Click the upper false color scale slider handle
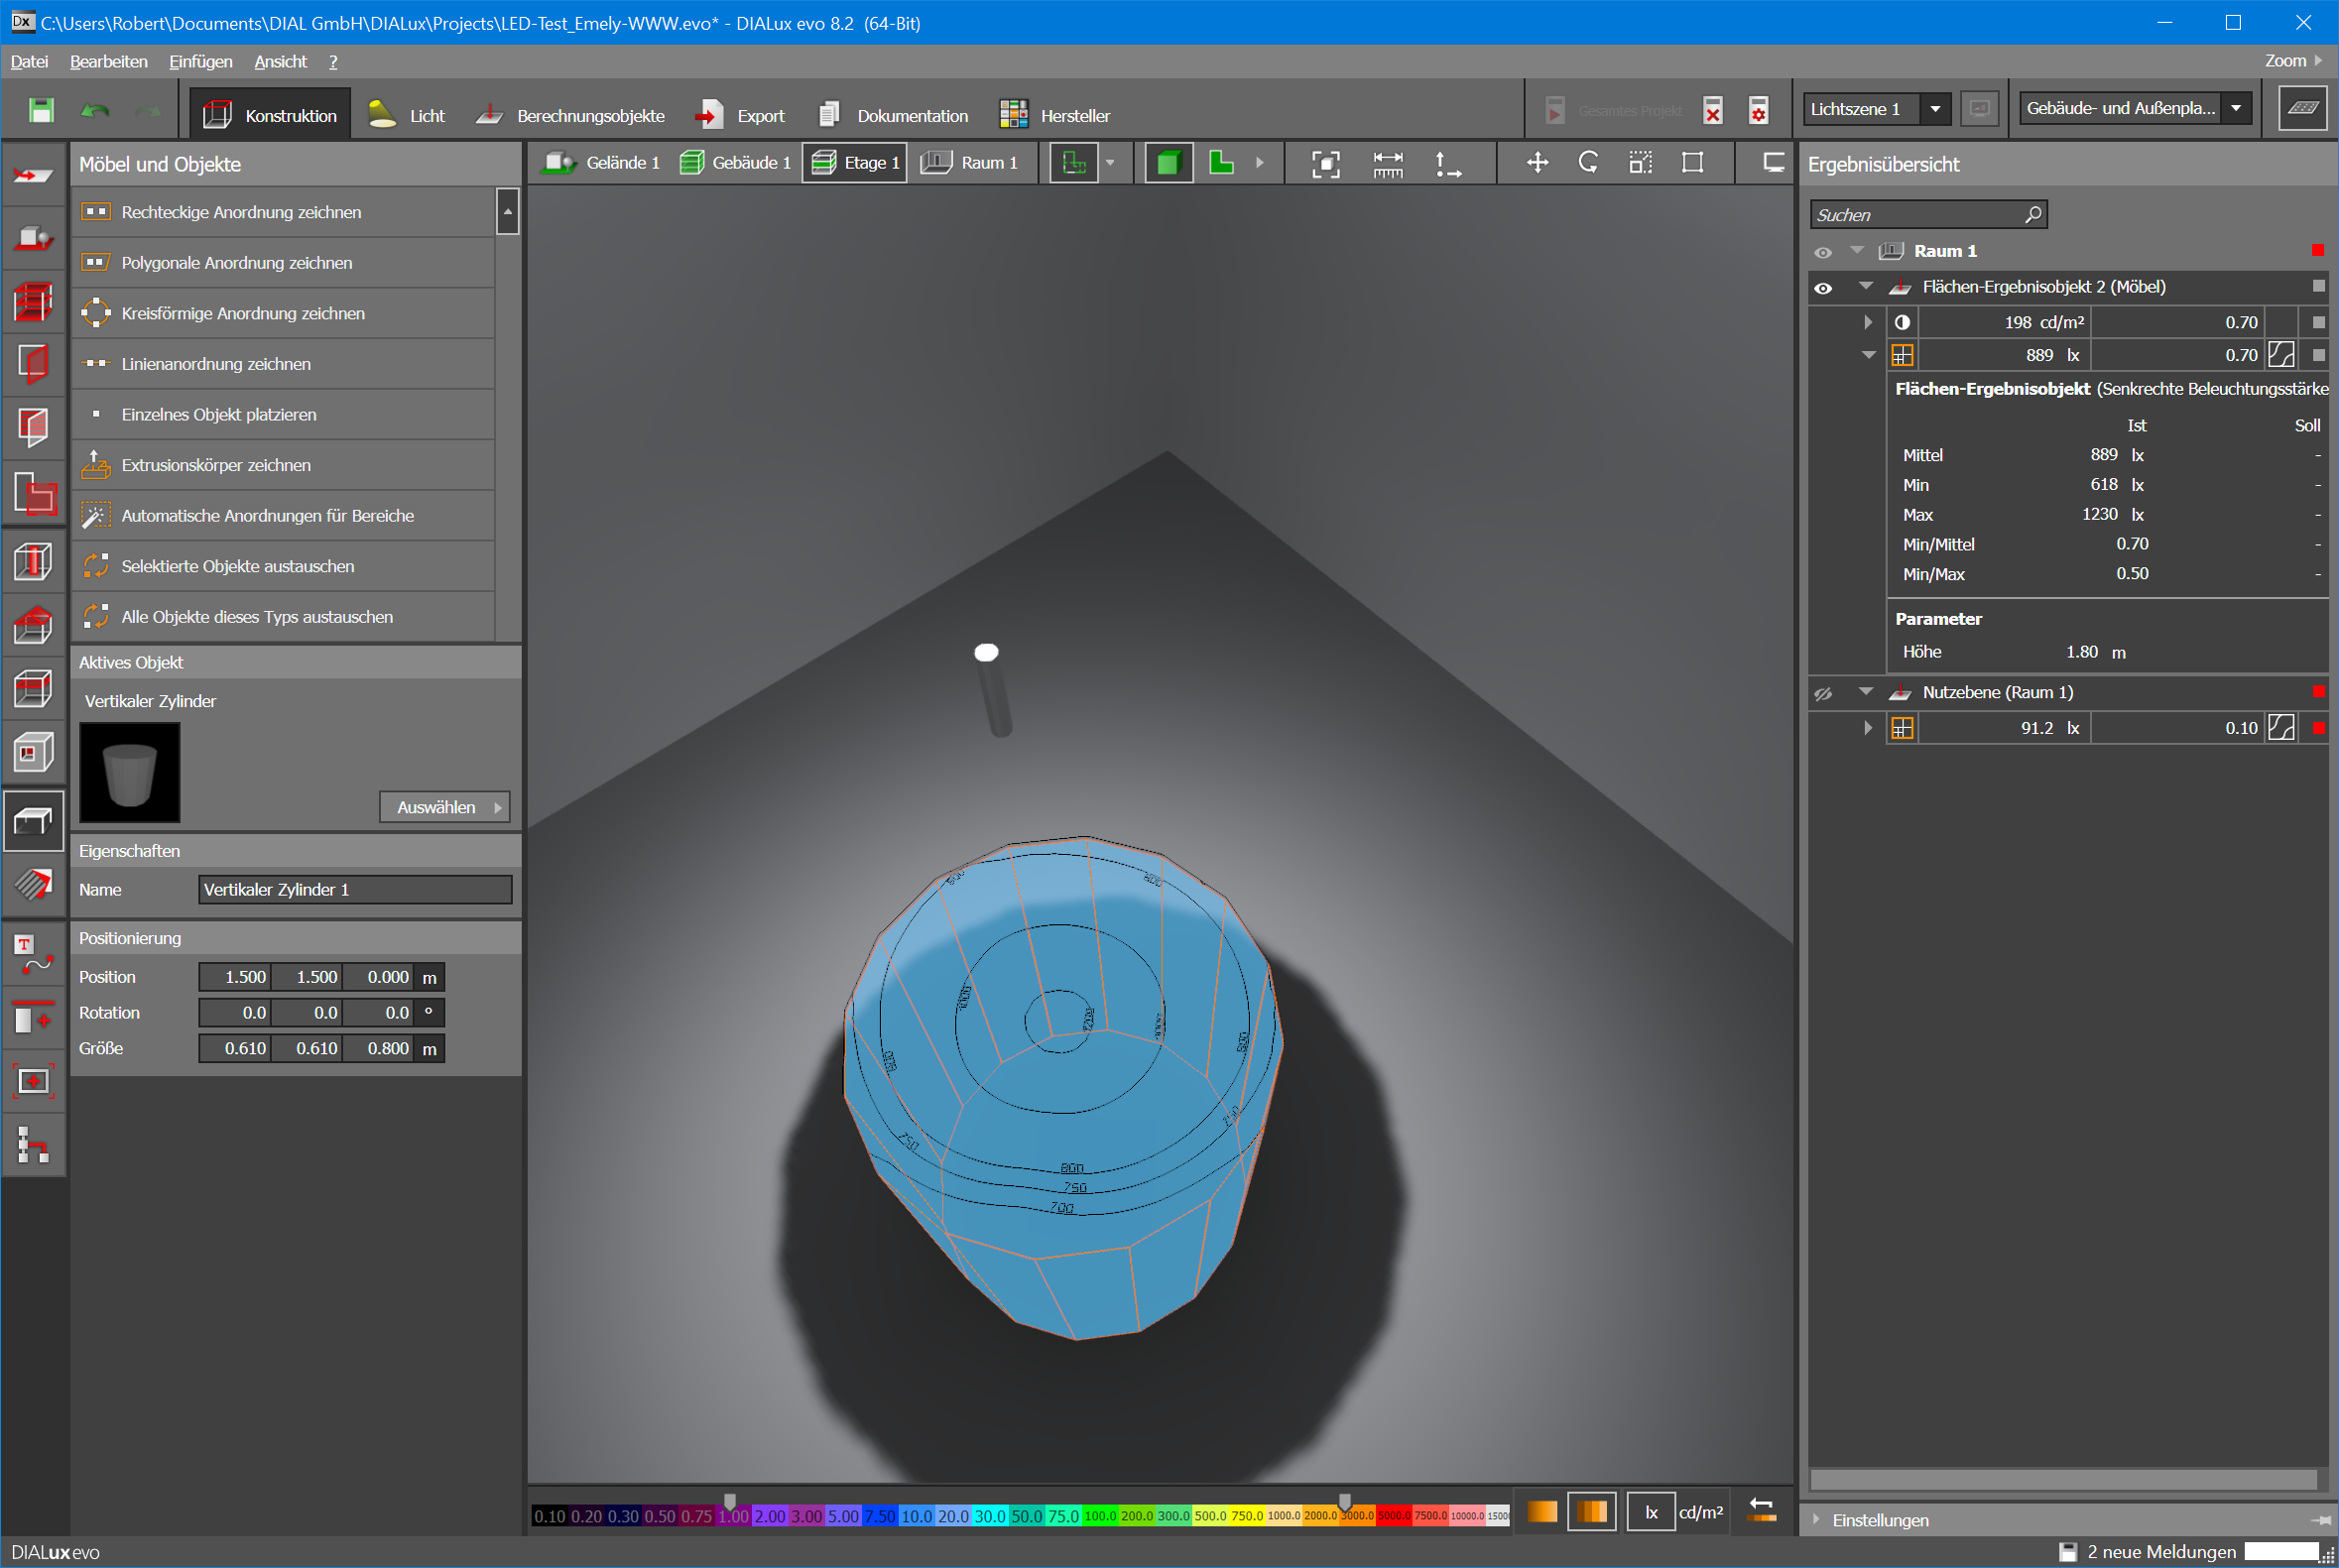Screen dimensions: 2339x1568 pyautogui.click(x=1344, y=1501)
